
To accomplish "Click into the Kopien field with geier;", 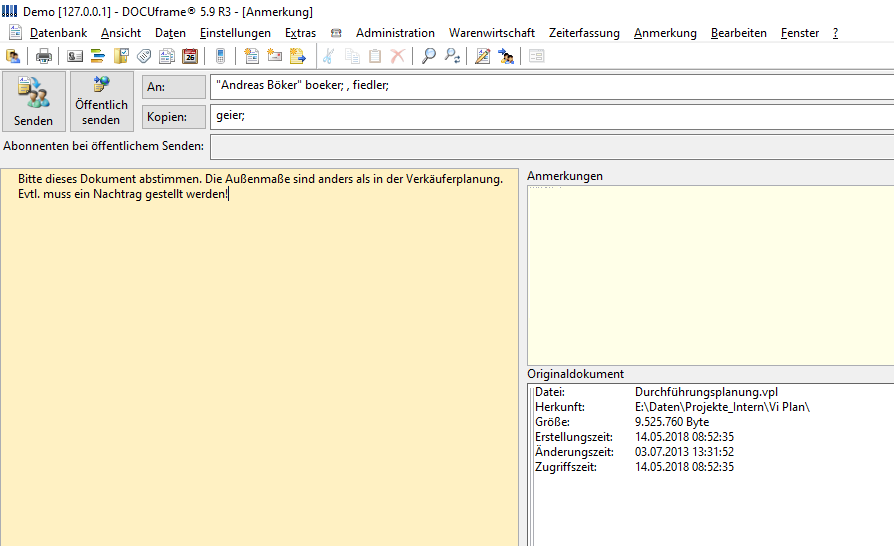I will point(552,117).
